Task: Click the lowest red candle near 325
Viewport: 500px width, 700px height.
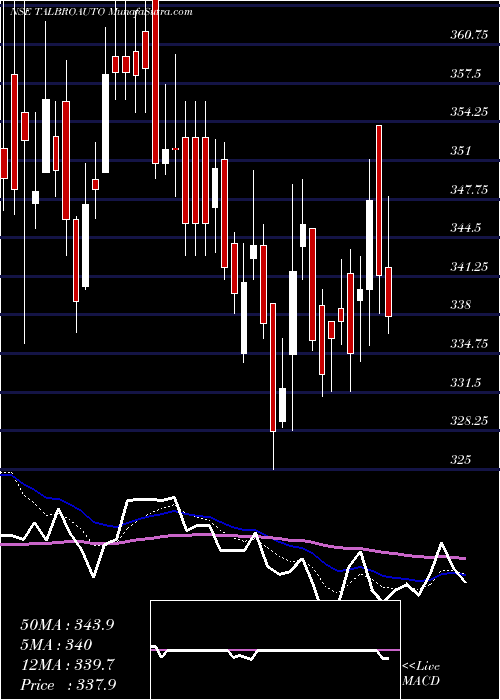Action: [273, 367]
